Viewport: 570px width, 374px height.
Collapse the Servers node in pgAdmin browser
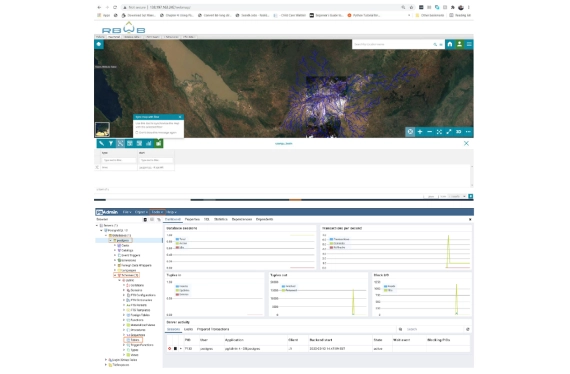point(97,225)
